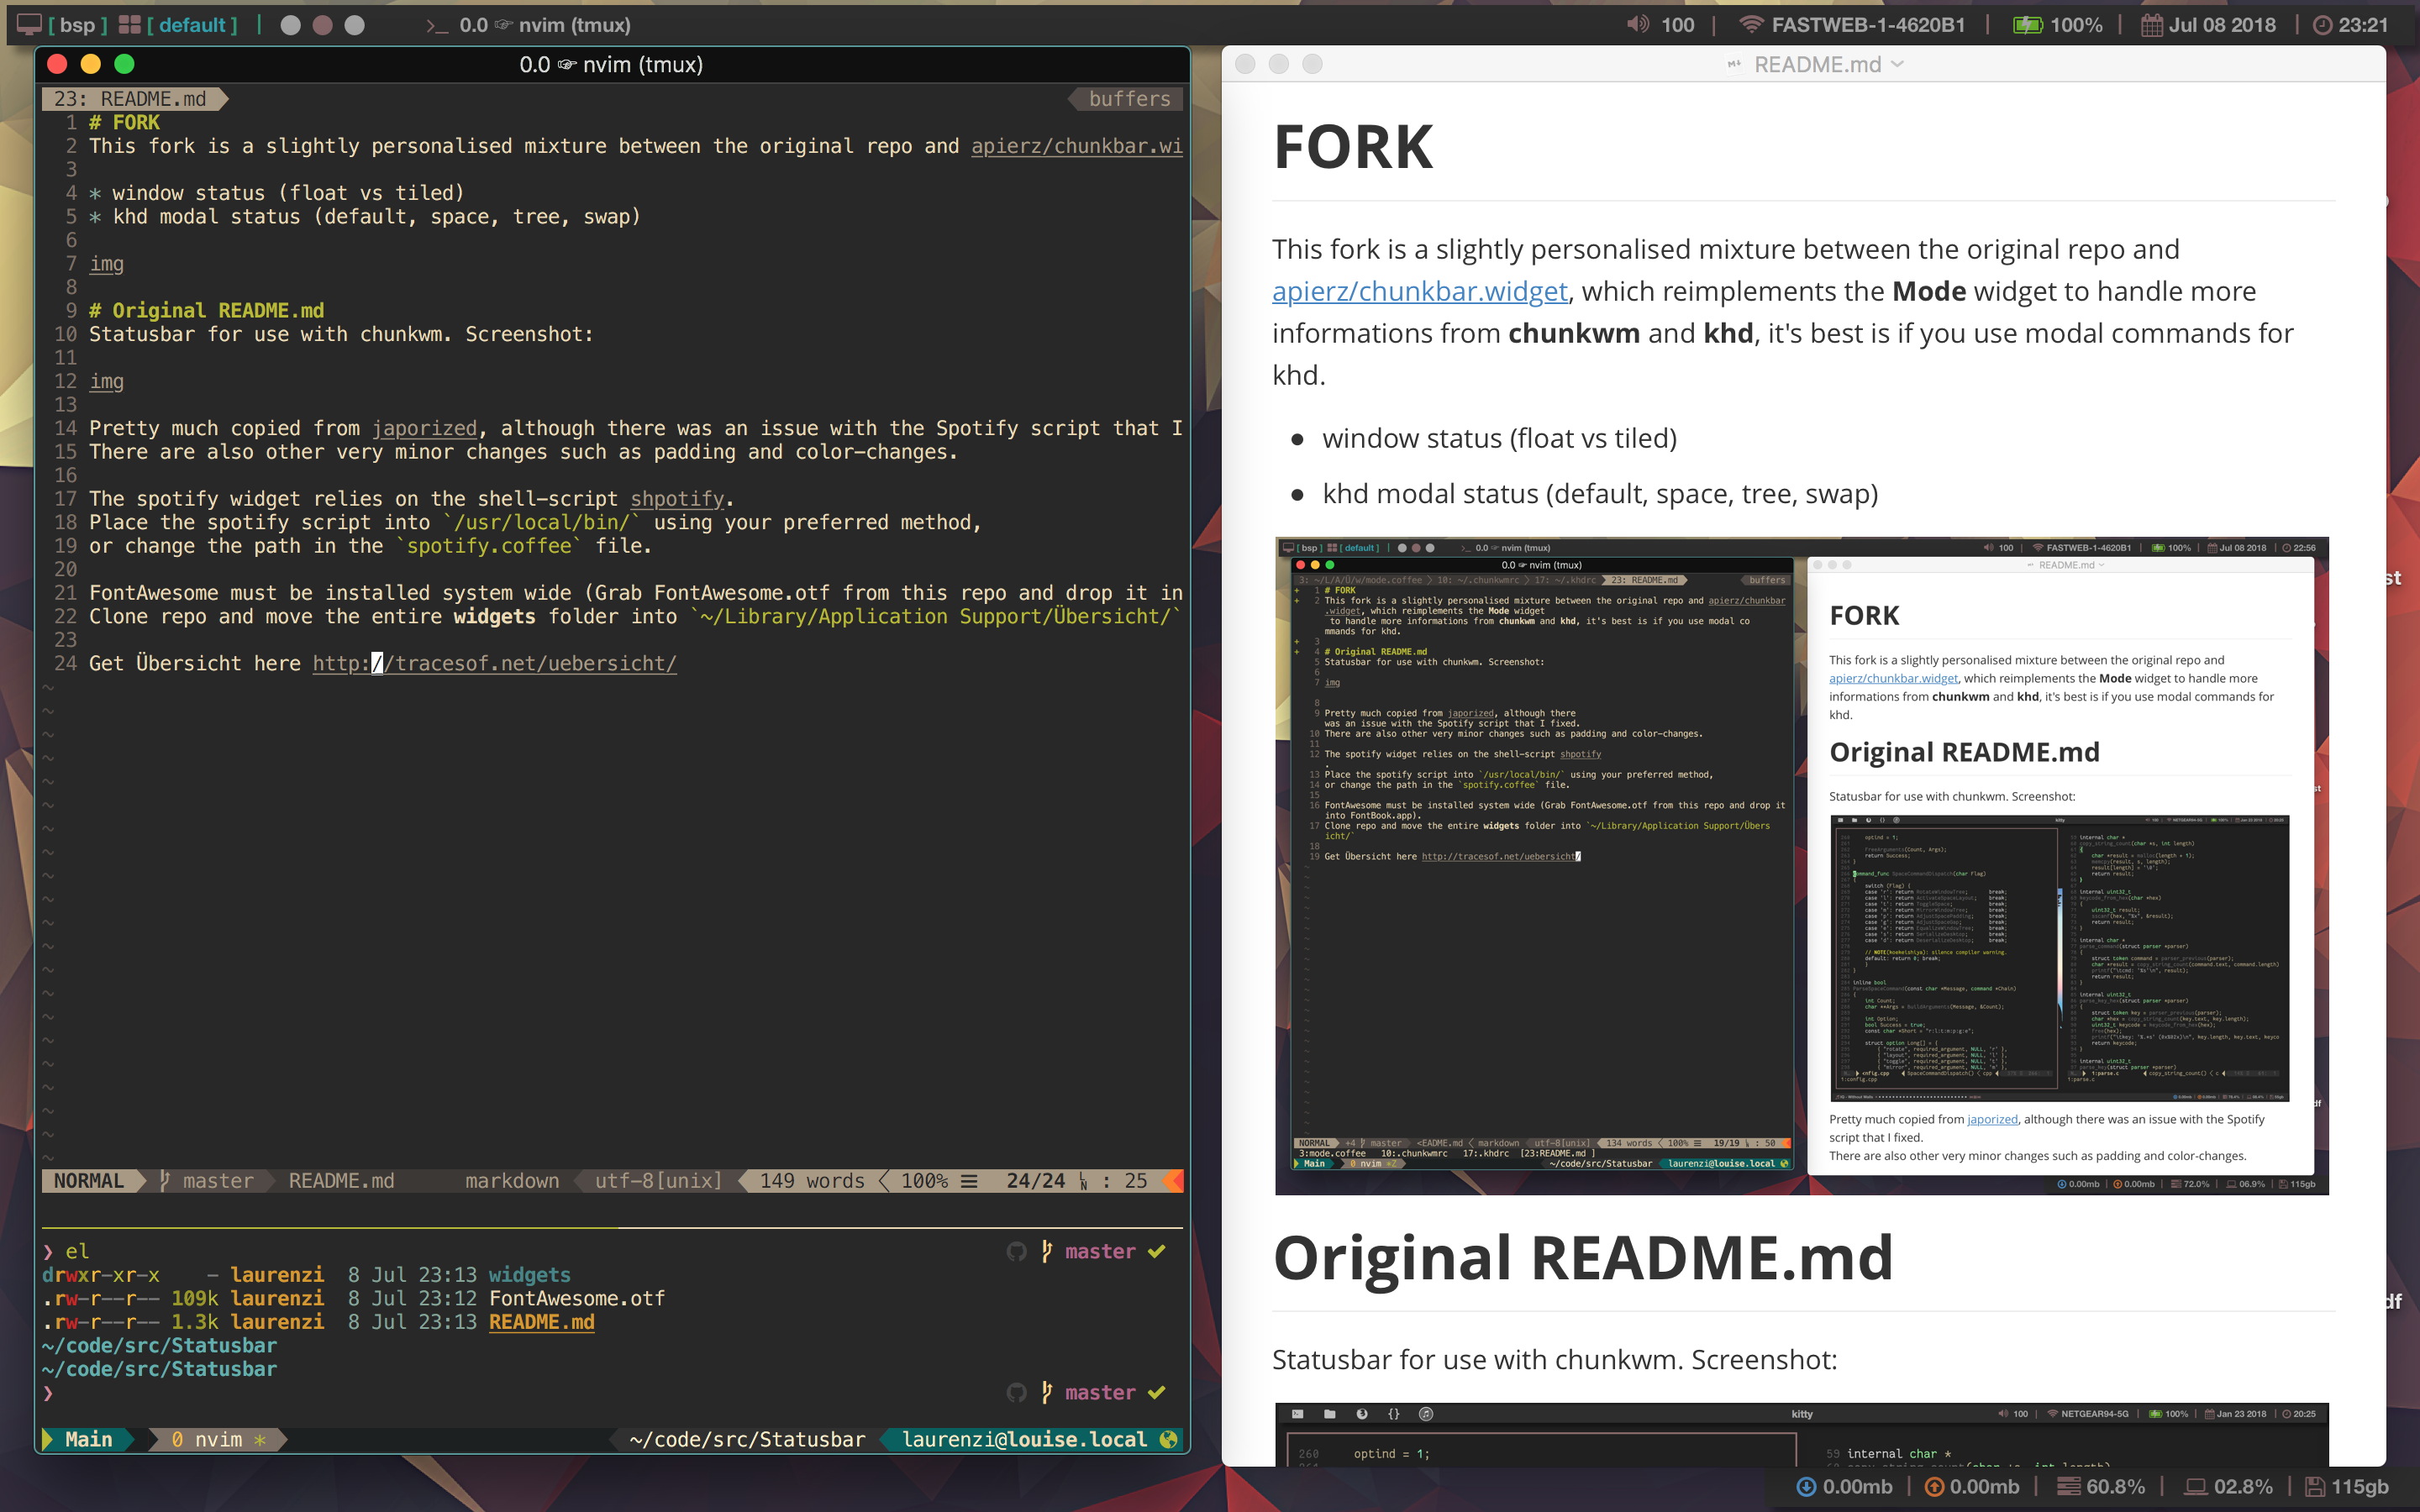Open the README.md title dropdown chevron

[x=1898, y=64]
